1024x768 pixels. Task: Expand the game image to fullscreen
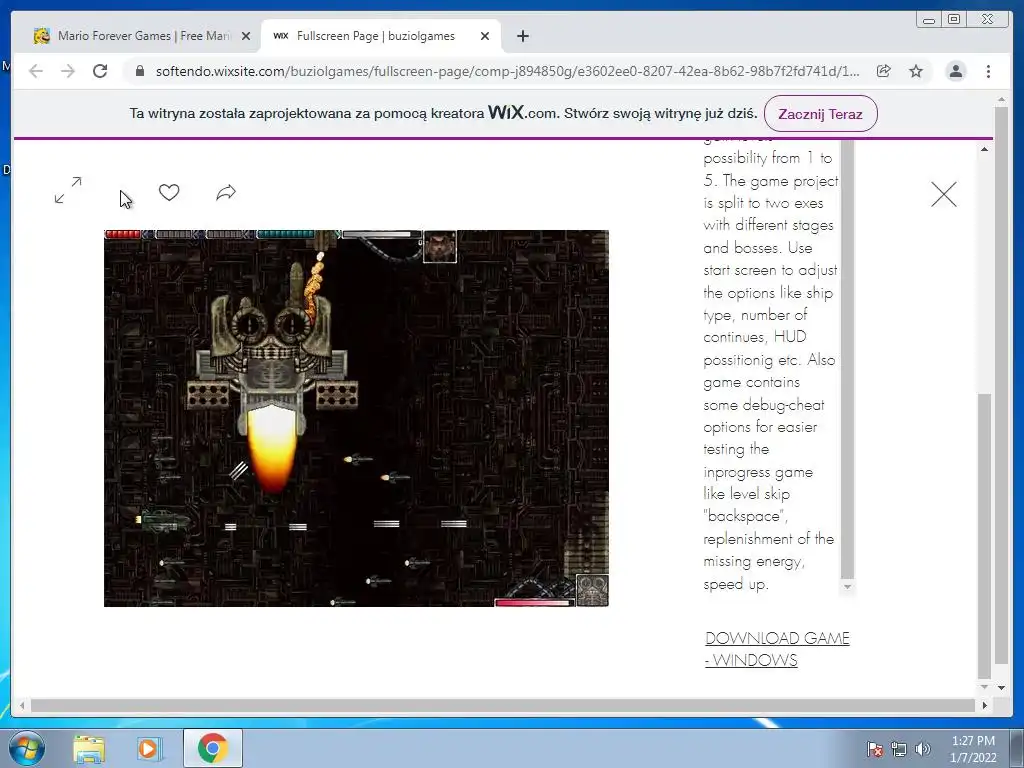68,190
